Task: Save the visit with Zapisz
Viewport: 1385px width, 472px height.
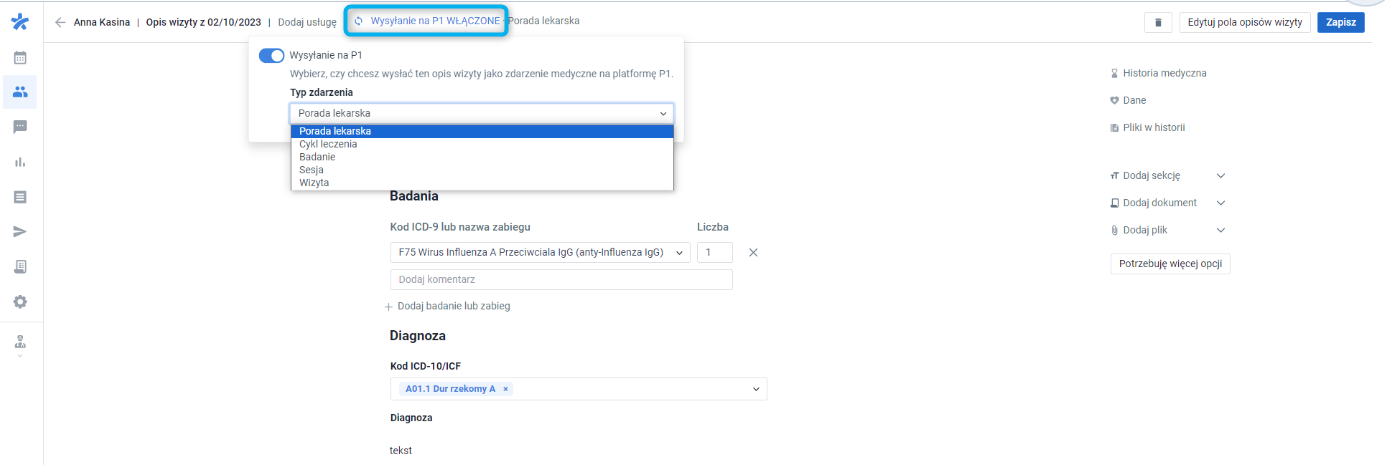Action: pos(1341,22)
